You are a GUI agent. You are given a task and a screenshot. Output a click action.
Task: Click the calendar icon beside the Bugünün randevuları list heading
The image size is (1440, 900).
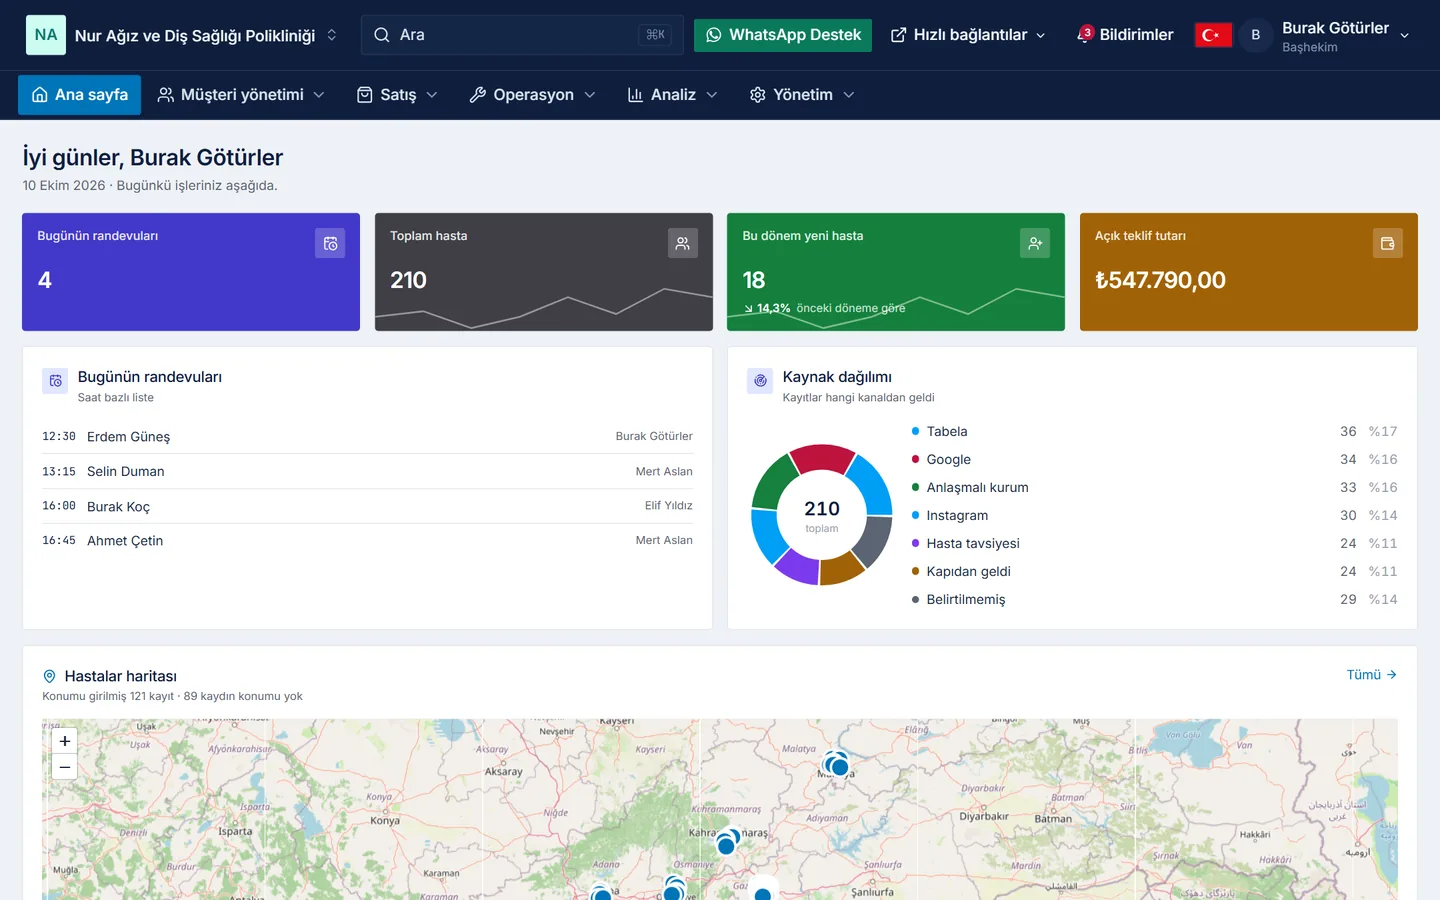tap(55, 381)
